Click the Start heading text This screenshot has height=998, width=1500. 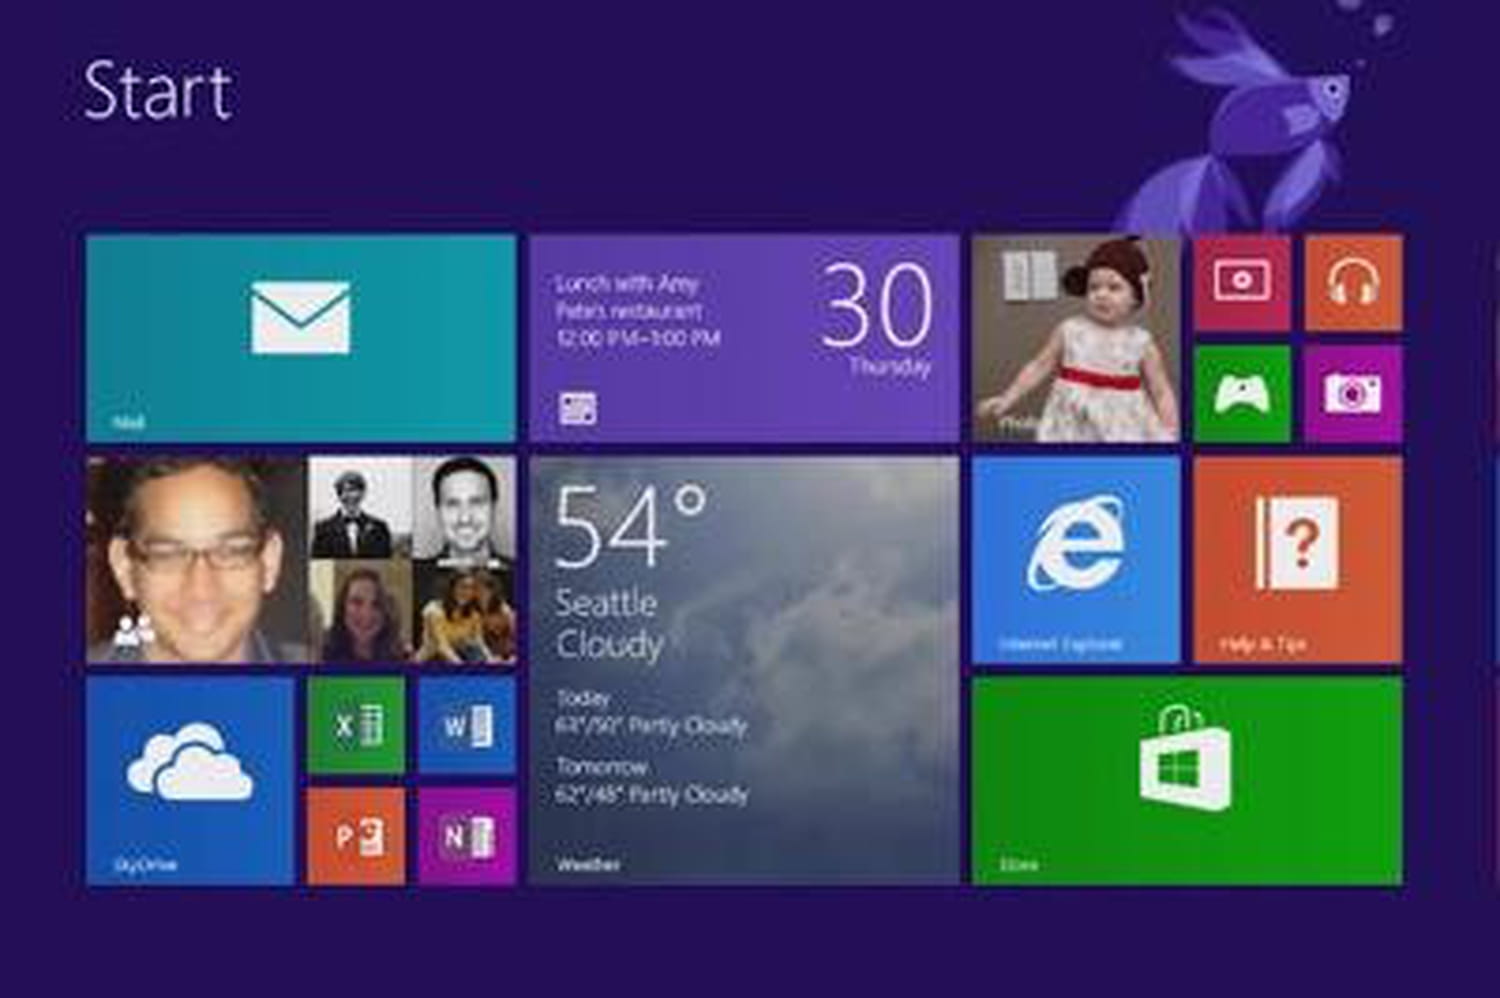tap(158, 91)
